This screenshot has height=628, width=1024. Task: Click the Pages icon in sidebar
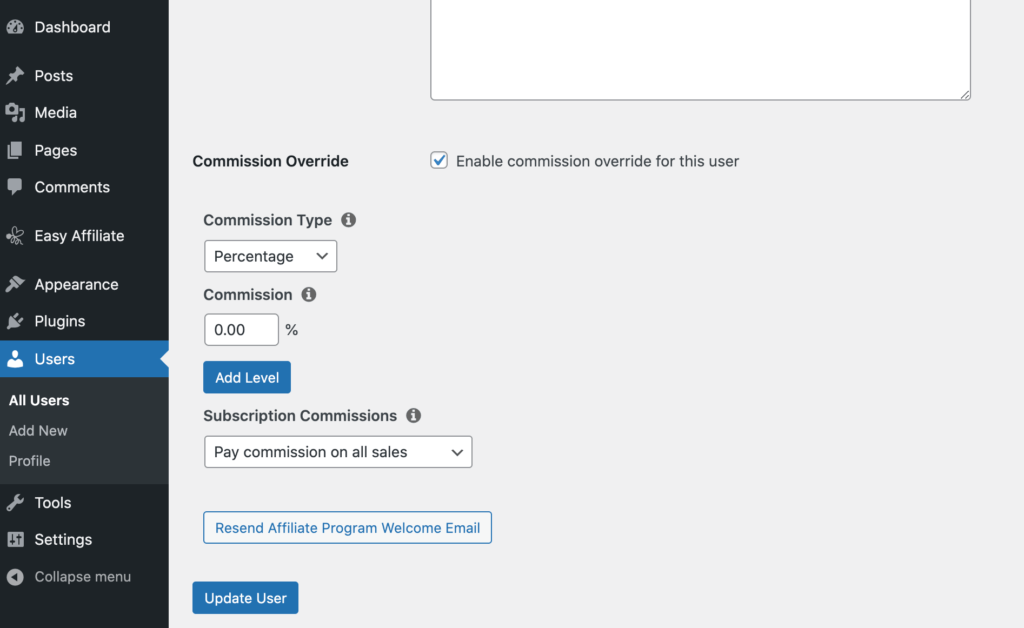[x=15, y=150]
